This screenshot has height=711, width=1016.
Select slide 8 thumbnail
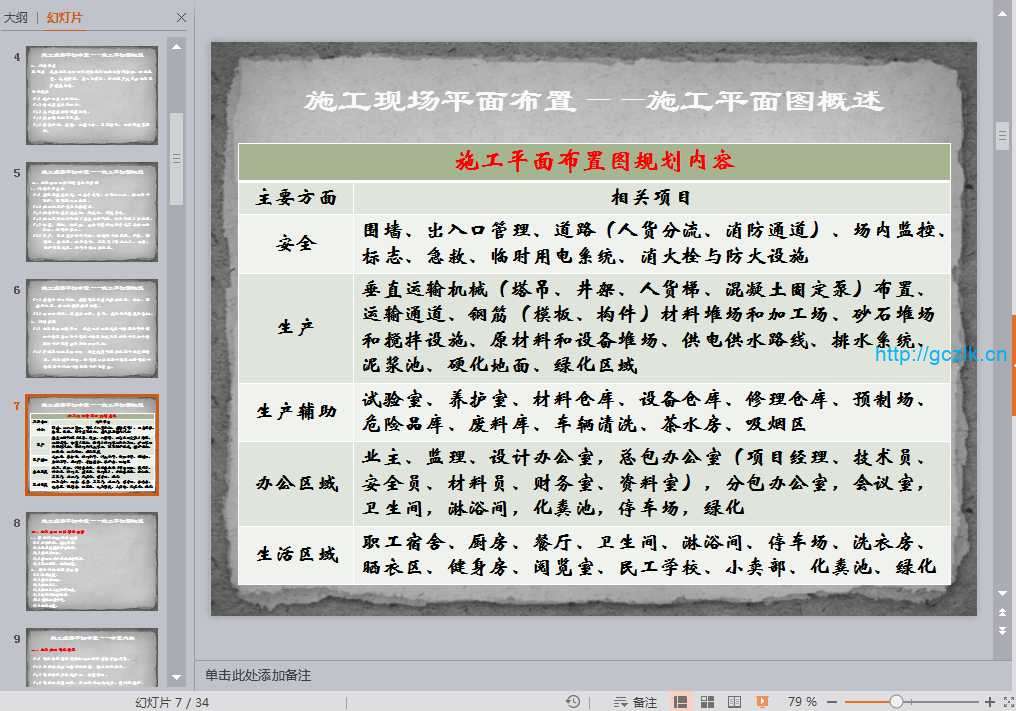point(92,562)
